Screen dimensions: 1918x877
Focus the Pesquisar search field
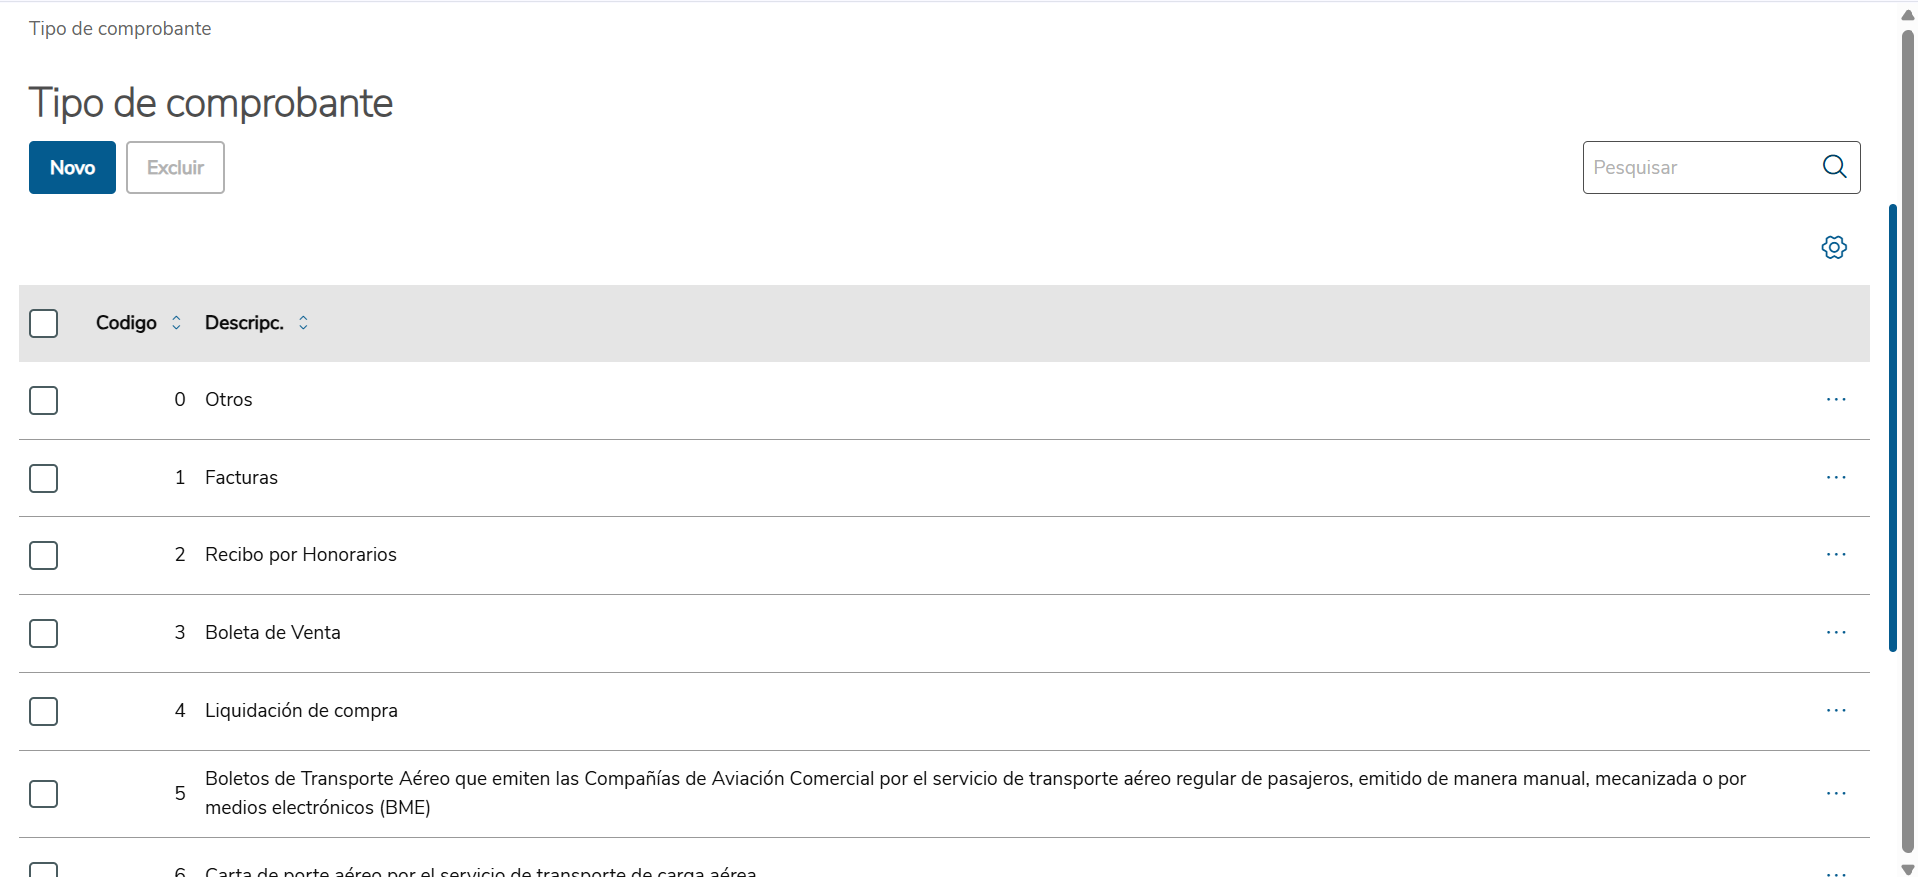pos(1700,168)
